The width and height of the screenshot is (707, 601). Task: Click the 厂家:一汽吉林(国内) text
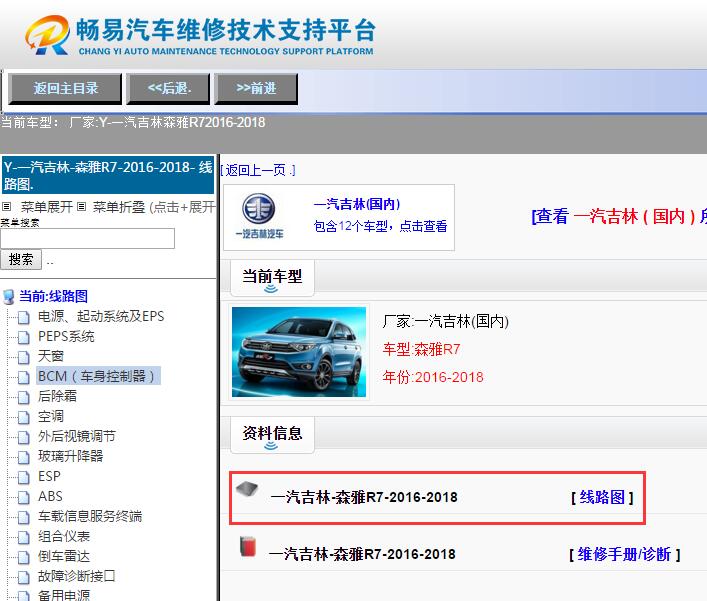(x=445, y=321)
